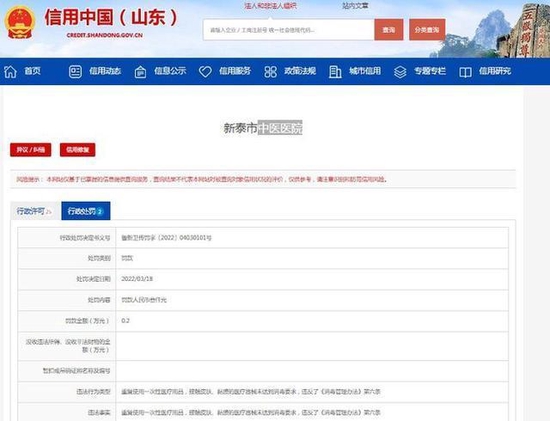Click the 罚款金额（万元）row label

click(87, 321)
